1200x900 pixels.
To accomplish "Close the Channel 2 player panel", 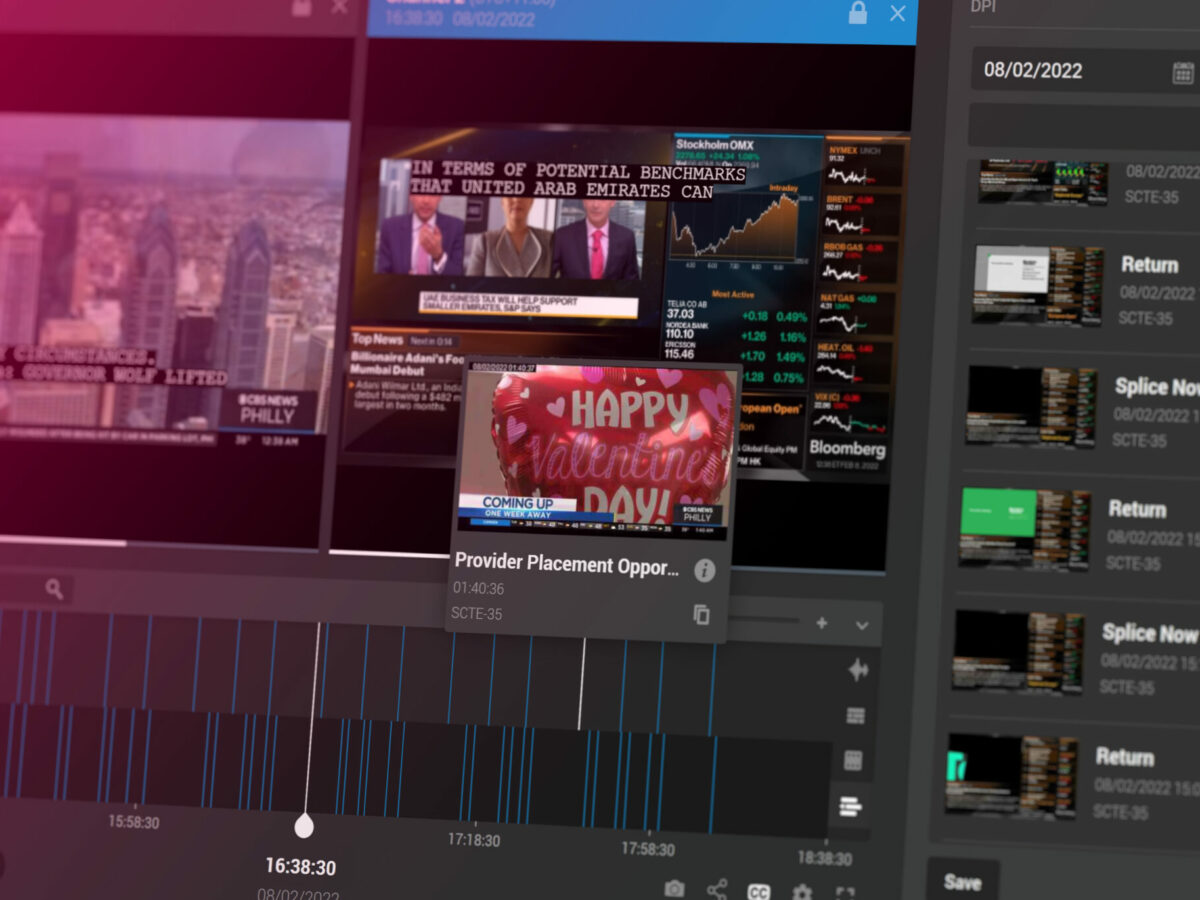I will (897, 13).
